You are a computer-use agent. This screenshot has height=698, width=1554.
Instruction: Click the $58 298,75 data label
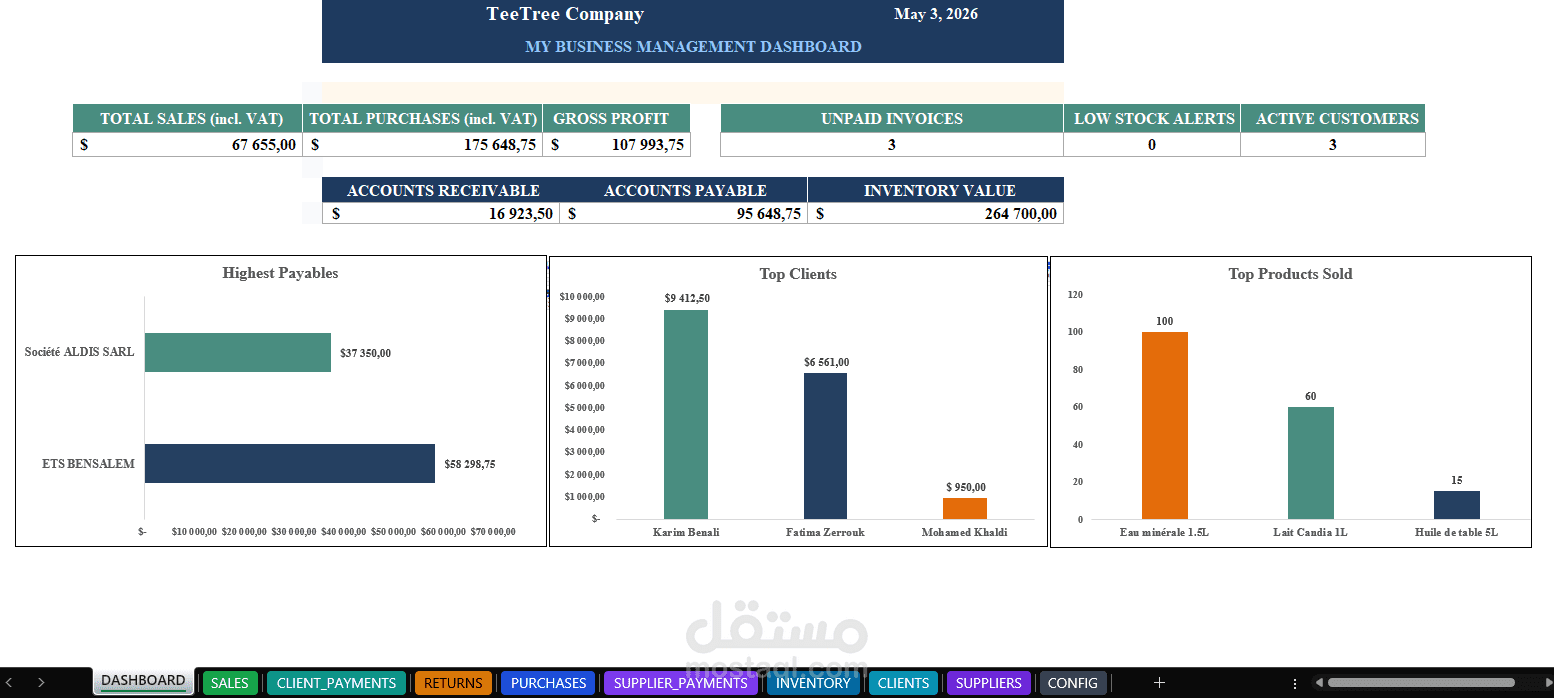point(469,464)
